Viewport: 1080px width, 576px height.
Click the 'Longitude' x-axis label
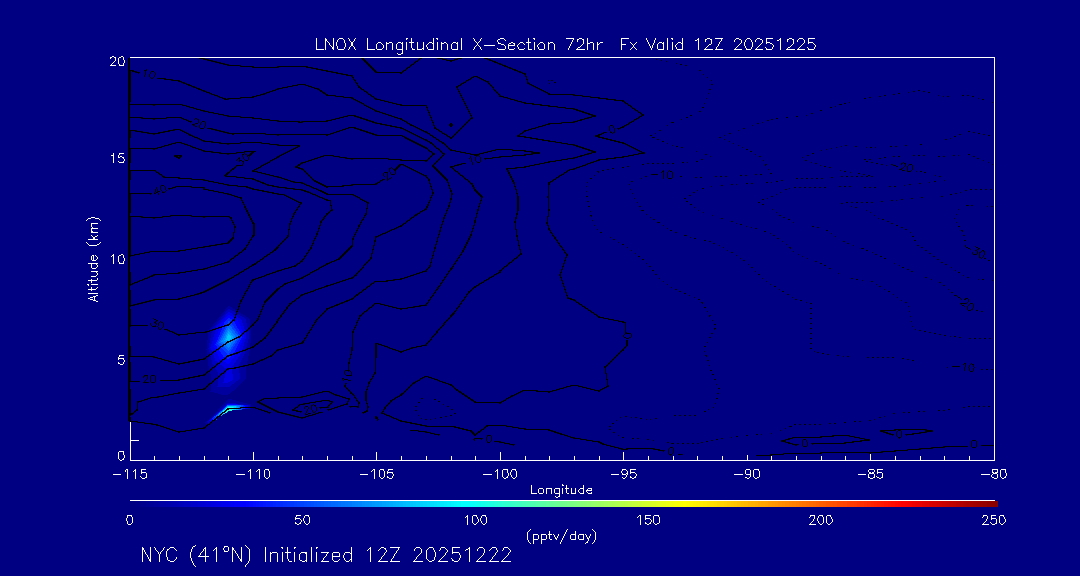563,490
